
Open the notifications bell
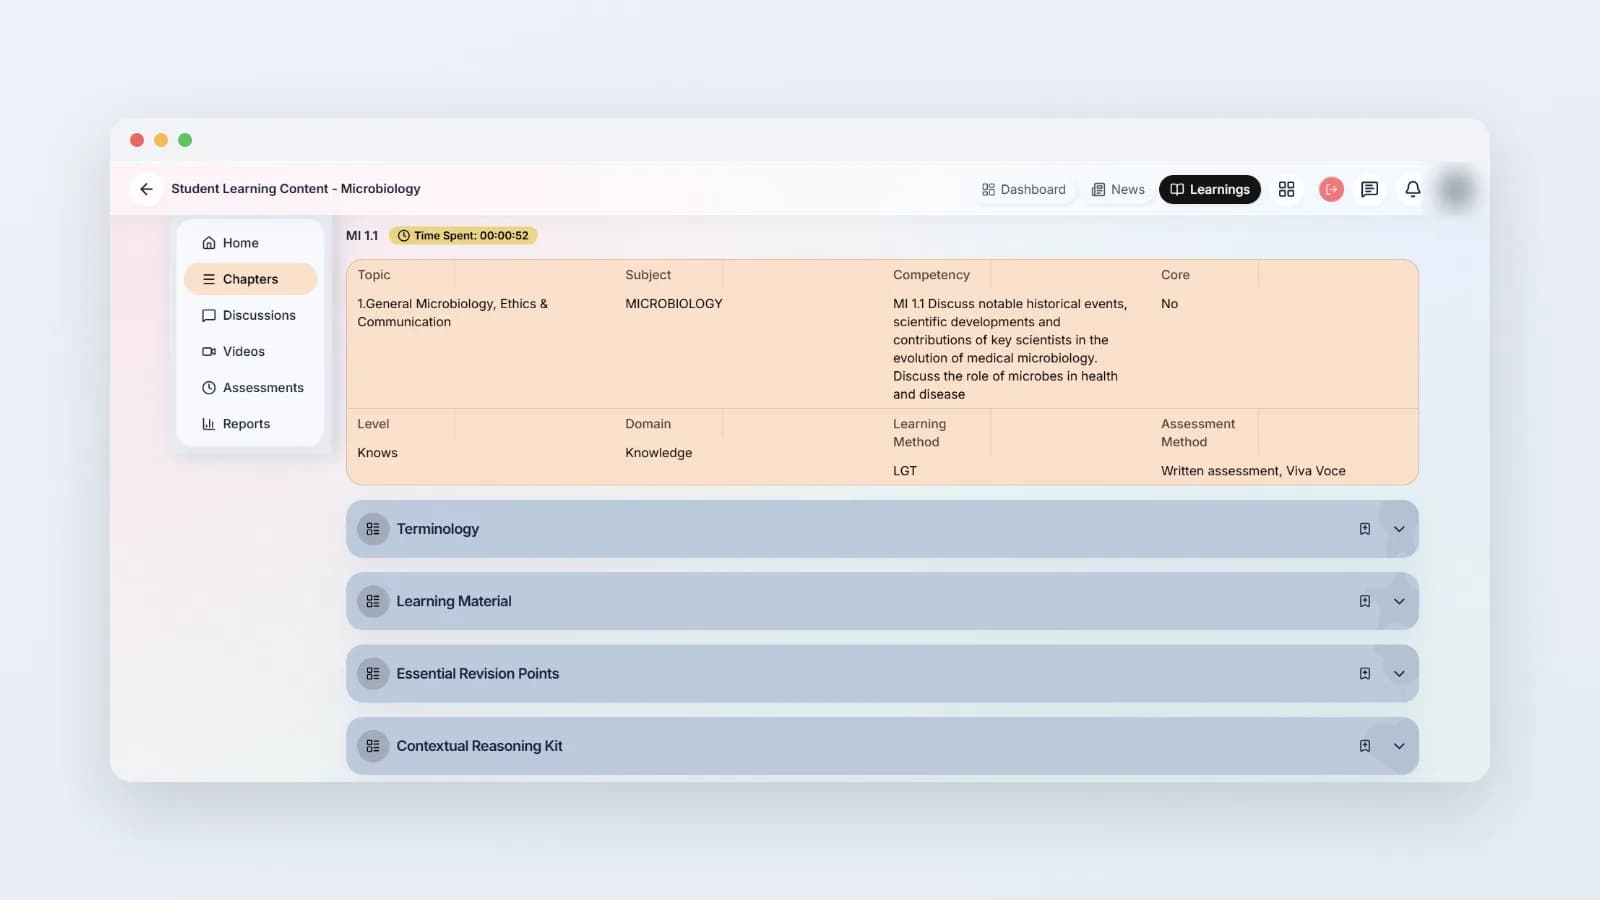[1413, 189]
